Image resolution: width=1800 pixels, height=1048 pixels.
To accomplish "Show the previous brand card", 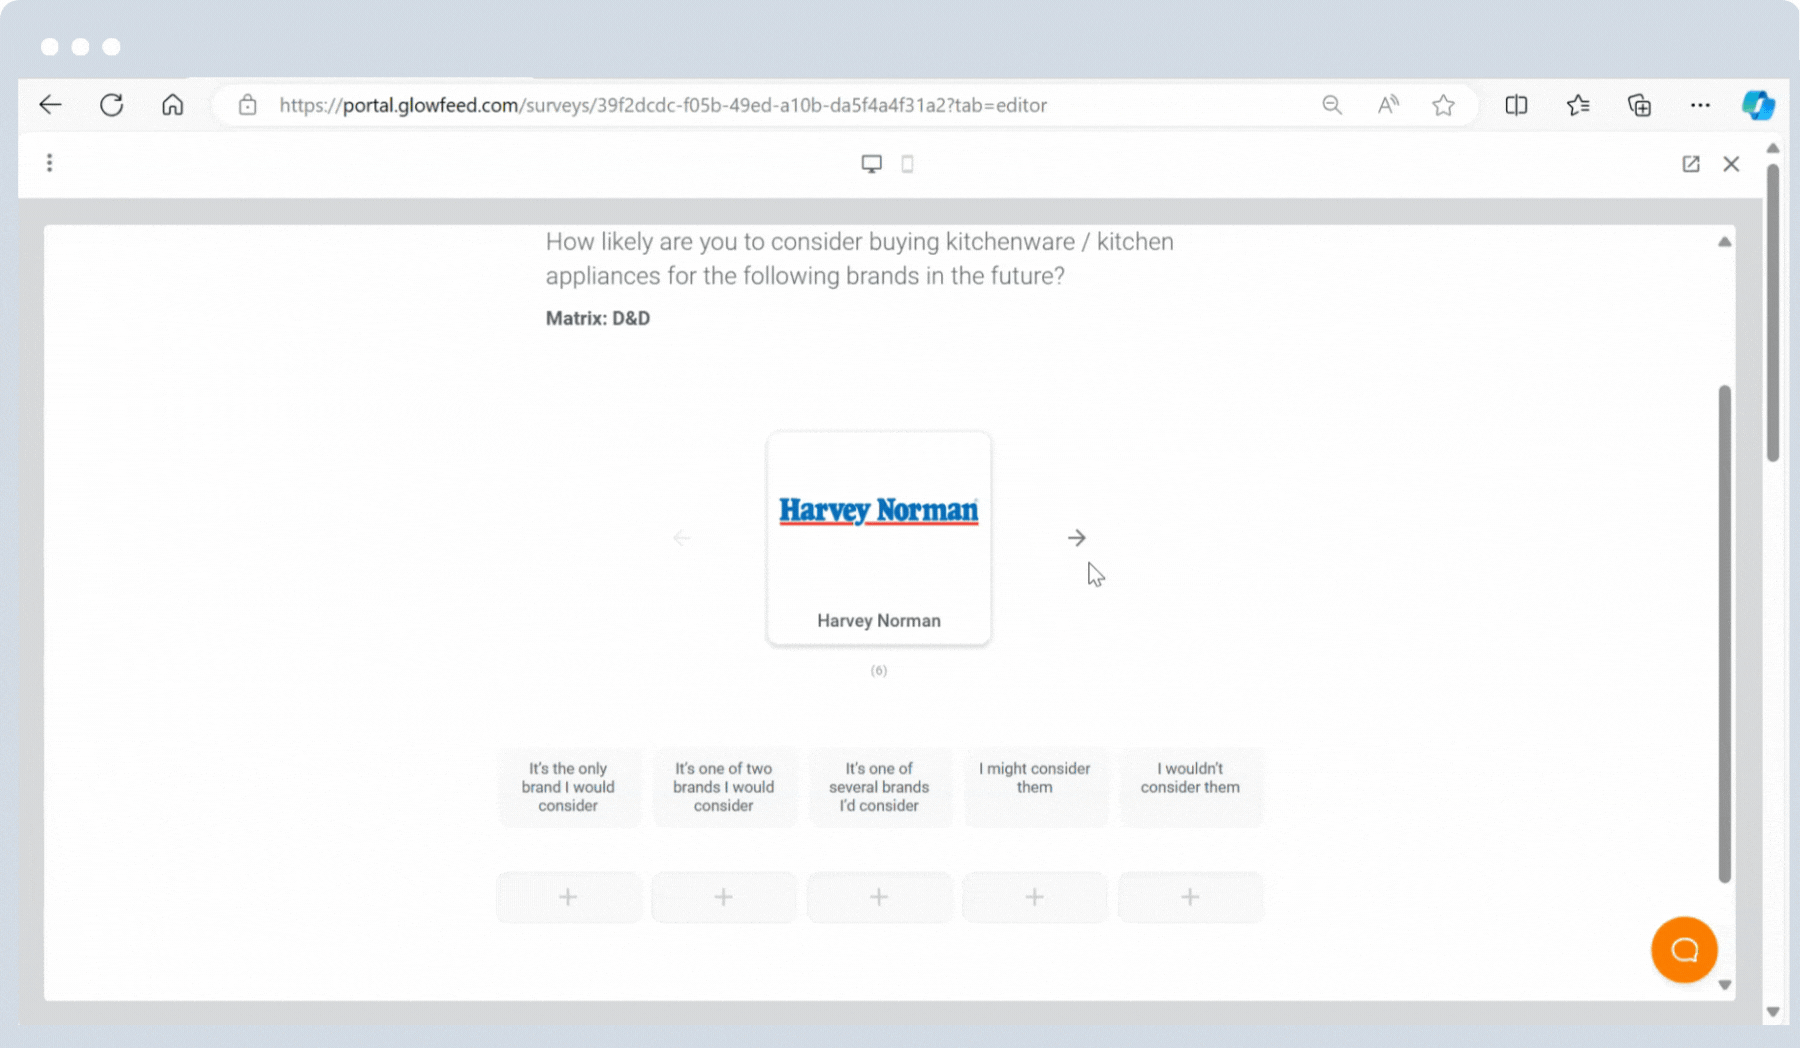I will coord(682,538).
